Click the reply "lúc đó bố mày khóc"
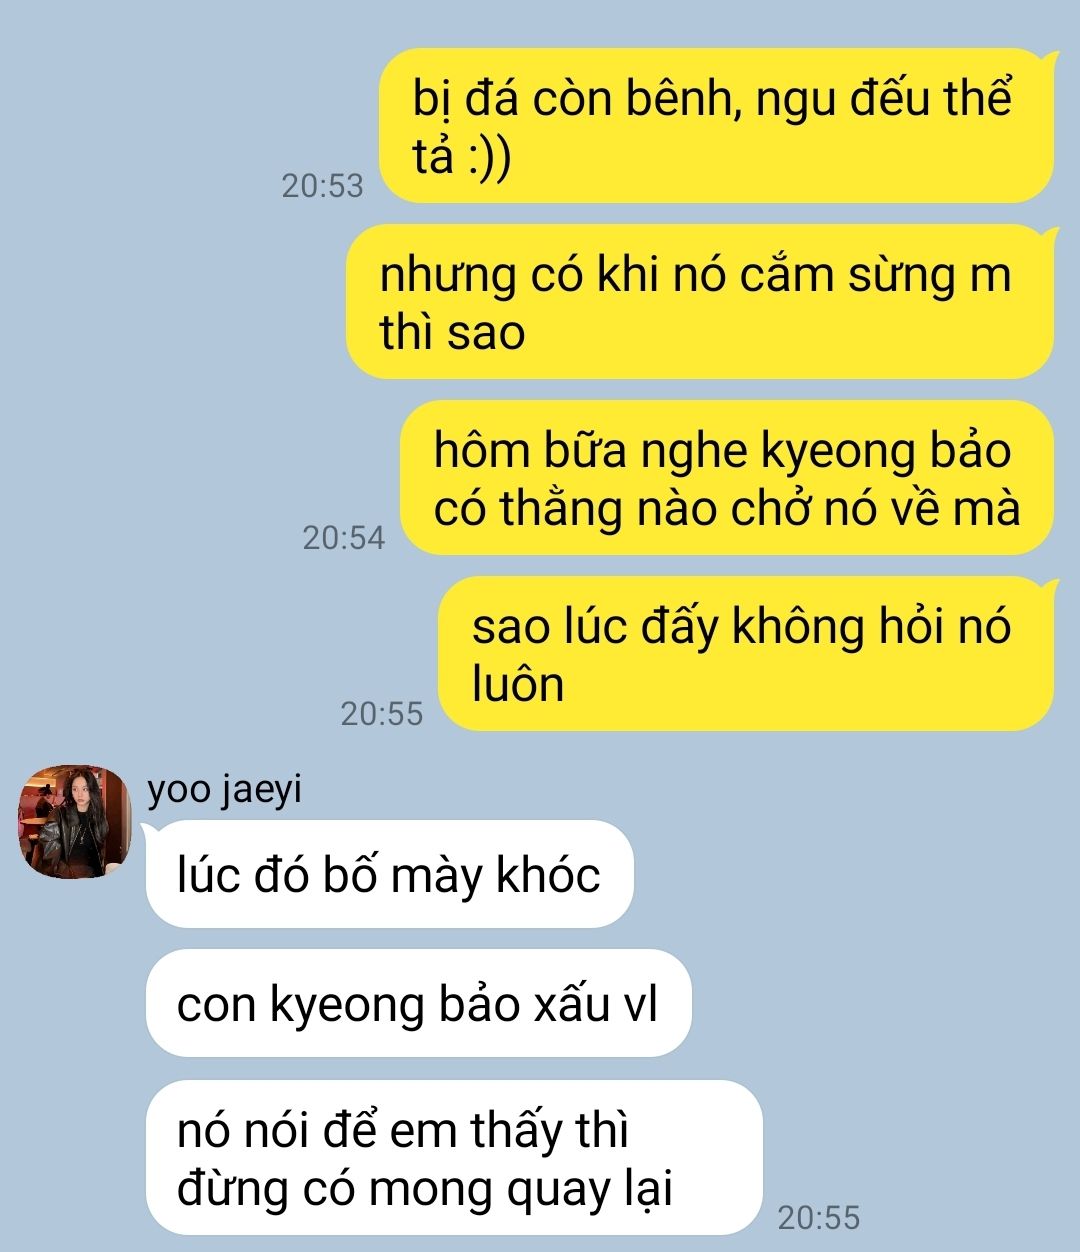The image size is (1080, 1252). (390, 875)
